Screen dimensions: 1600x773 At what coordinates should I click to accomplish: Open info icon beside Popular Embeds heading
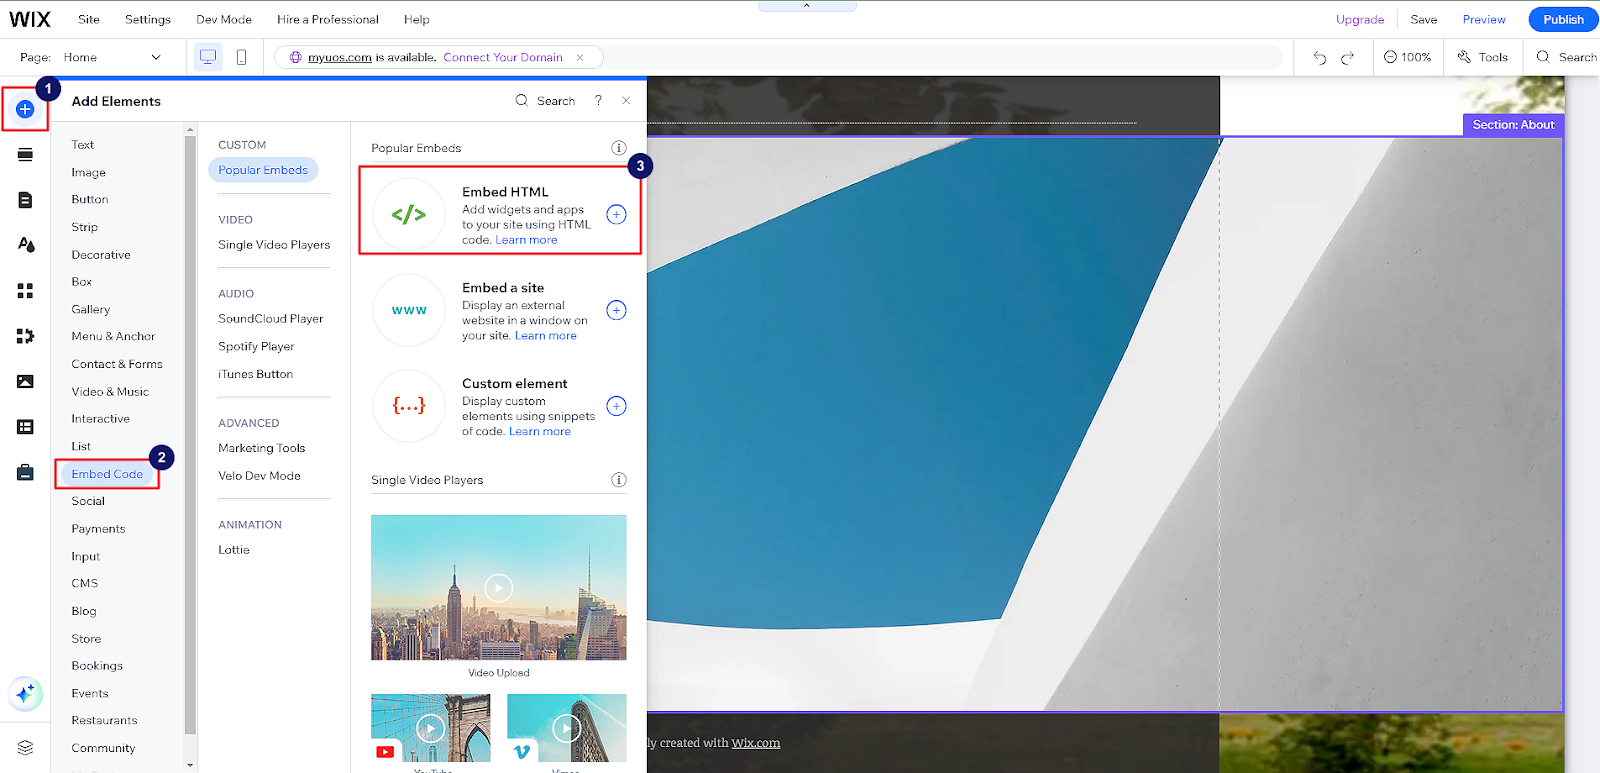click(618, 148)
